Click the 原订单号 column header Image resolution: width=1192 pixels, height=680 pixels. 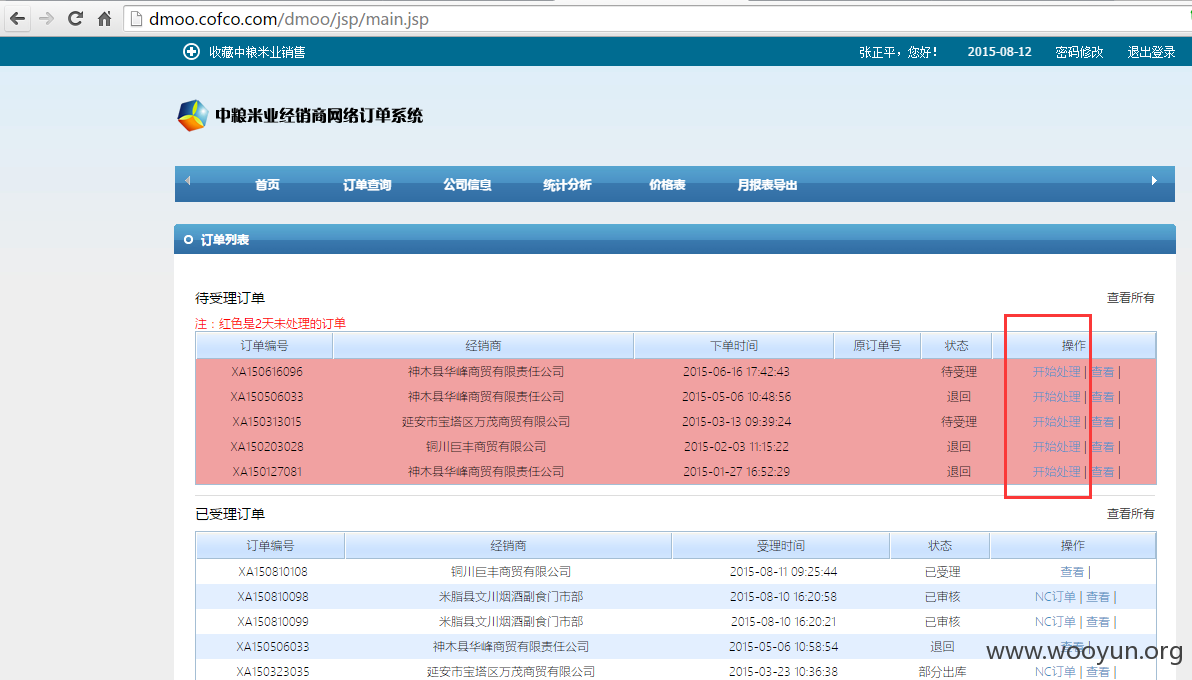(x=877, y=345)
